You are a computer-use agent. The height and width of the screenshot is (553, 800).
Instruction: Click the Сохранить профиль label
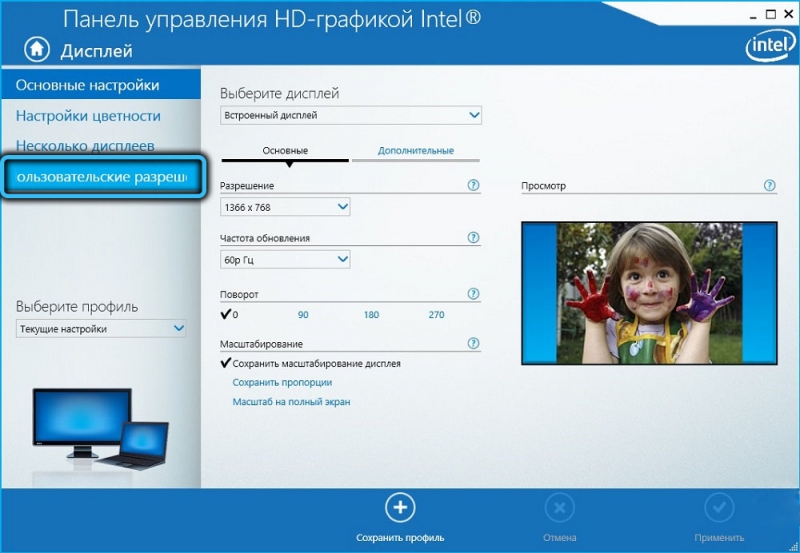400,538
